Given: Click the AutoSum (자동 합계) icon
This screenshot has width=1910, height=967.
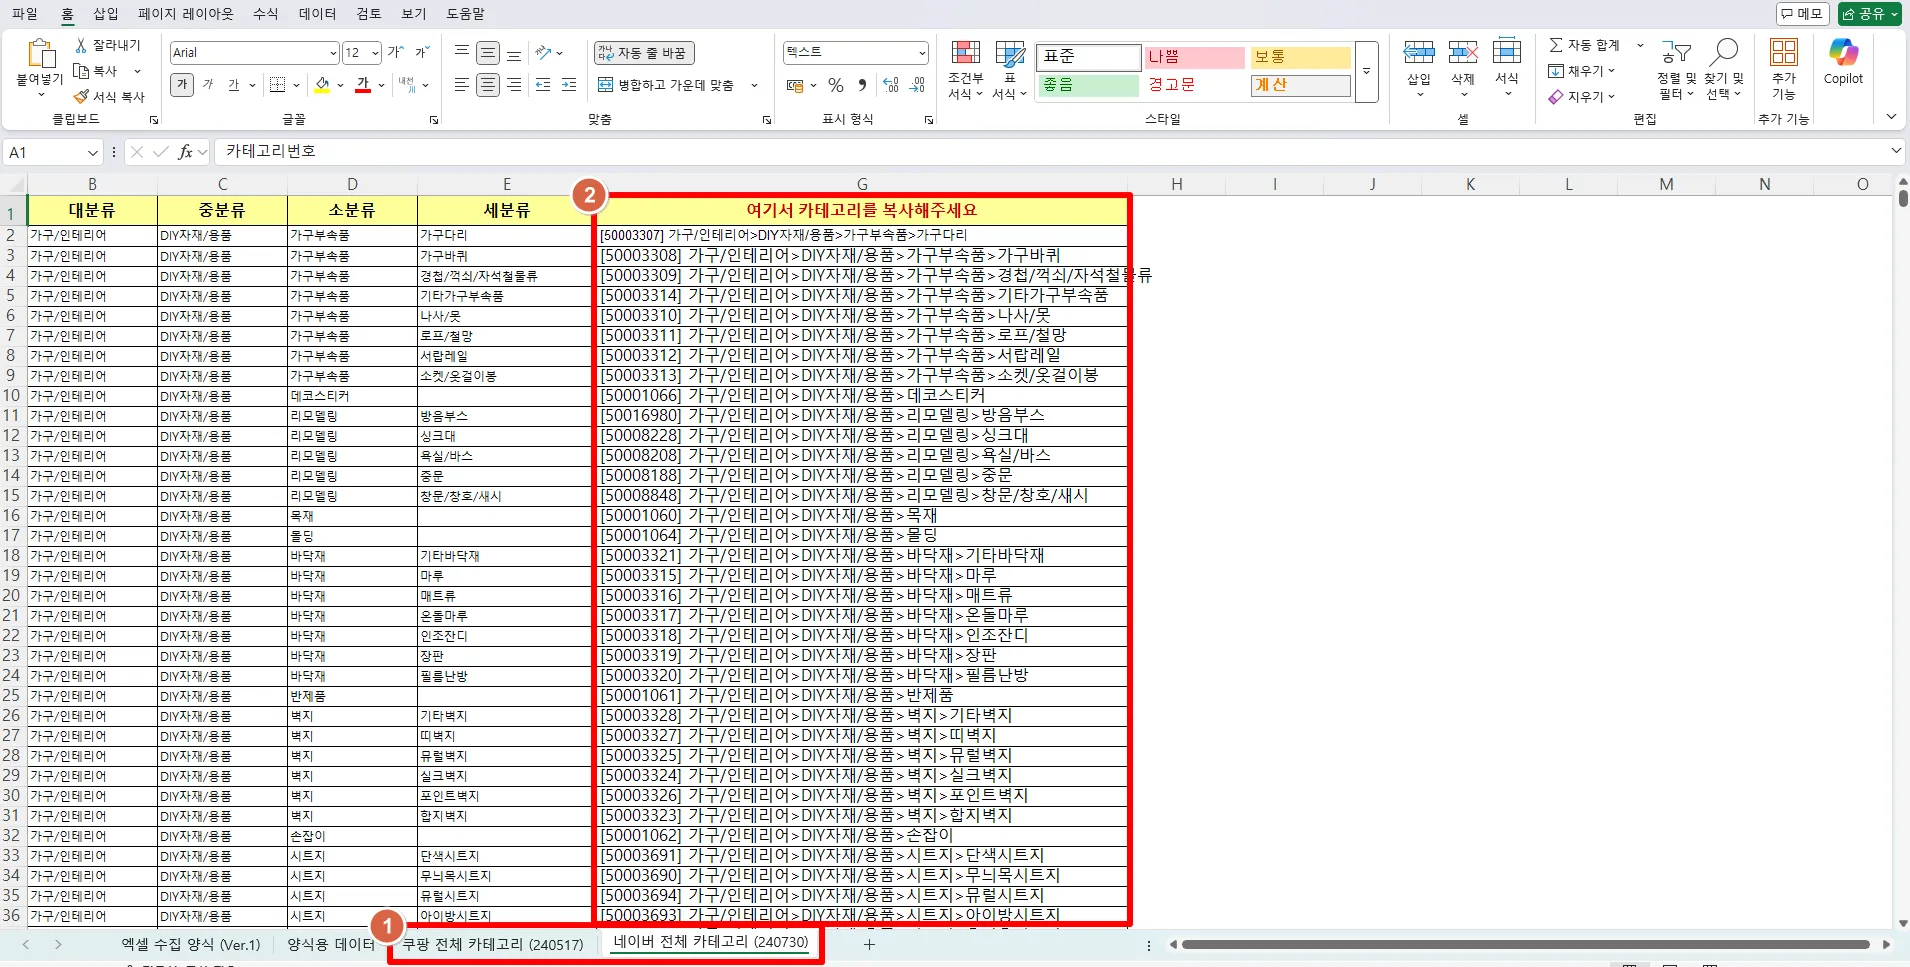Looking at the screenshot, I should point(1556,45).
